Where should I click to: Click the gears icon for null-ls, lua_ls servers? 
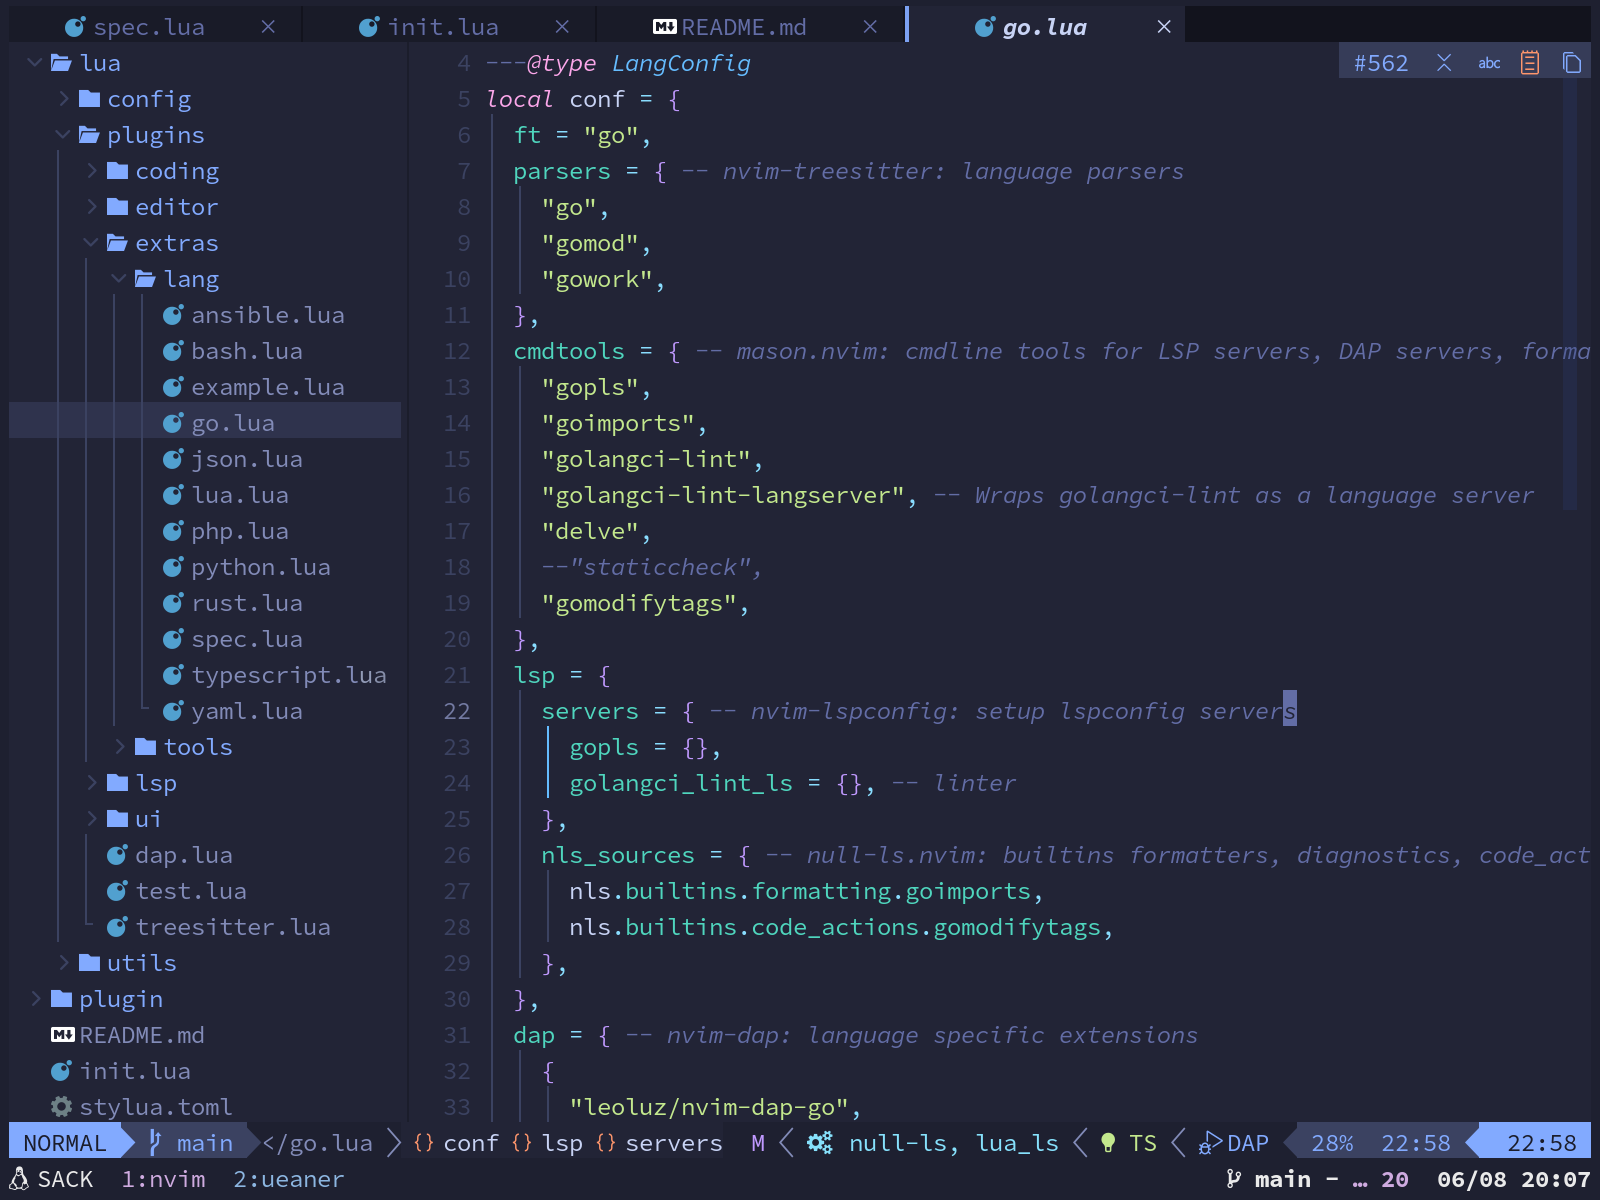tap(820, 1142)
